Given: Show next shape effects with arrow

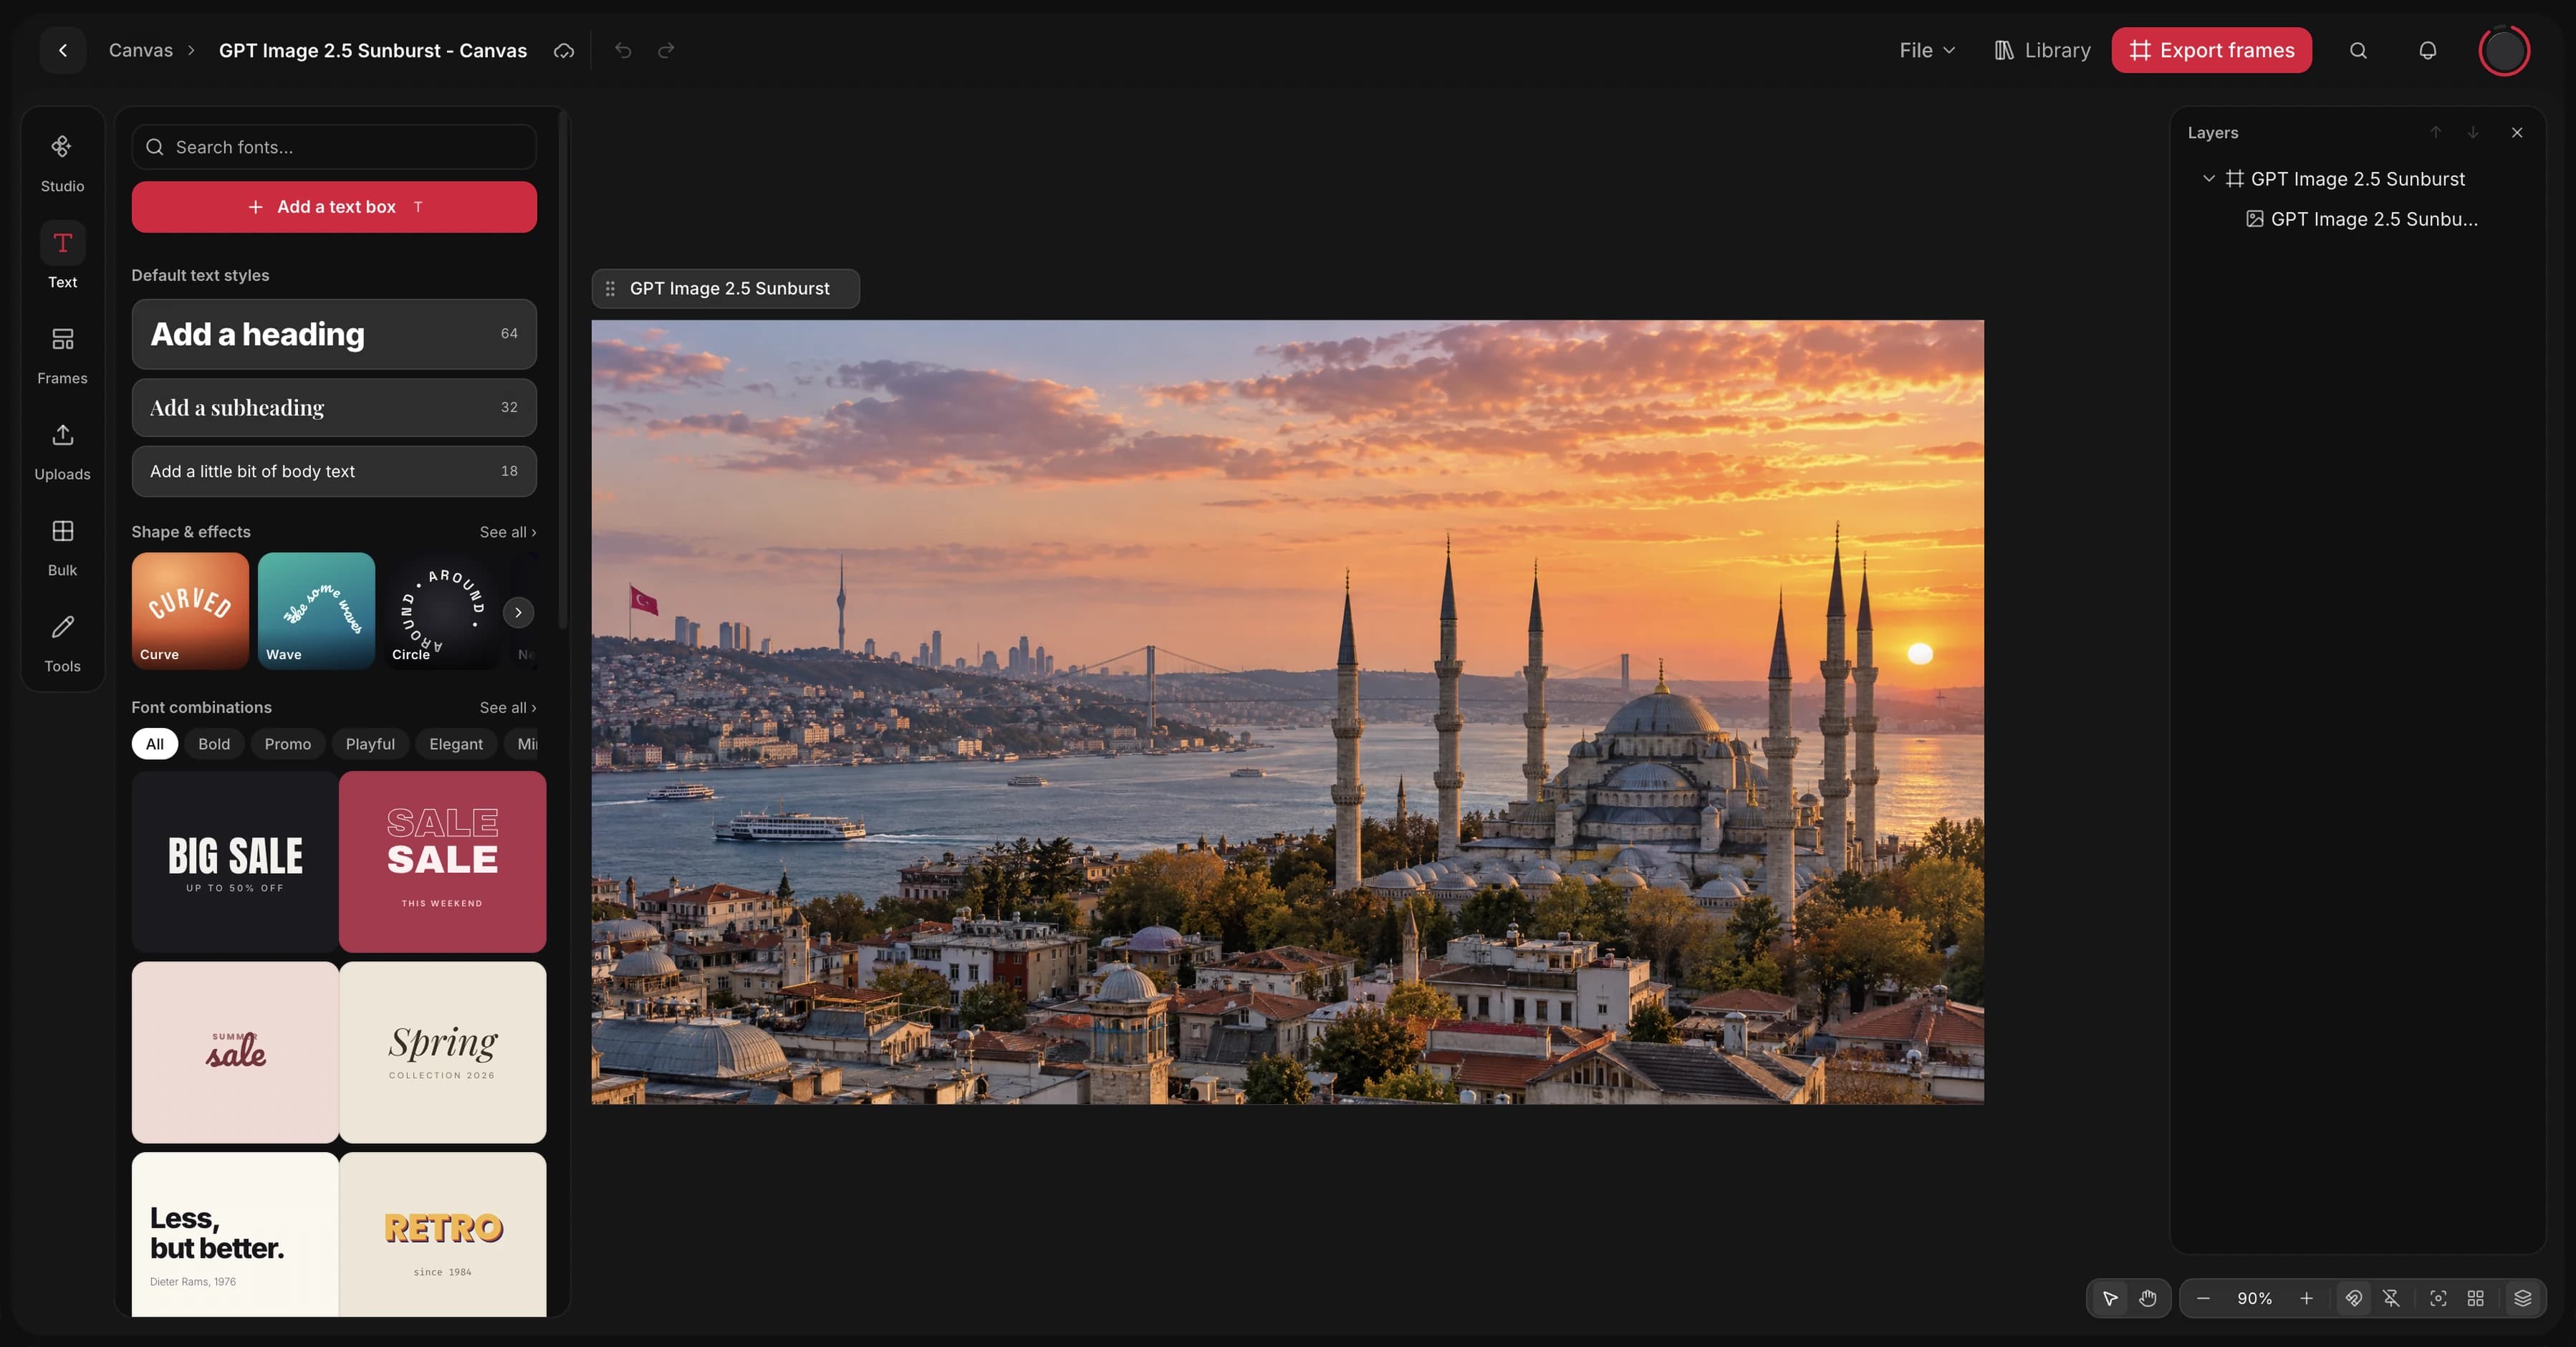Looking at the screenshot, I should 518,612.
